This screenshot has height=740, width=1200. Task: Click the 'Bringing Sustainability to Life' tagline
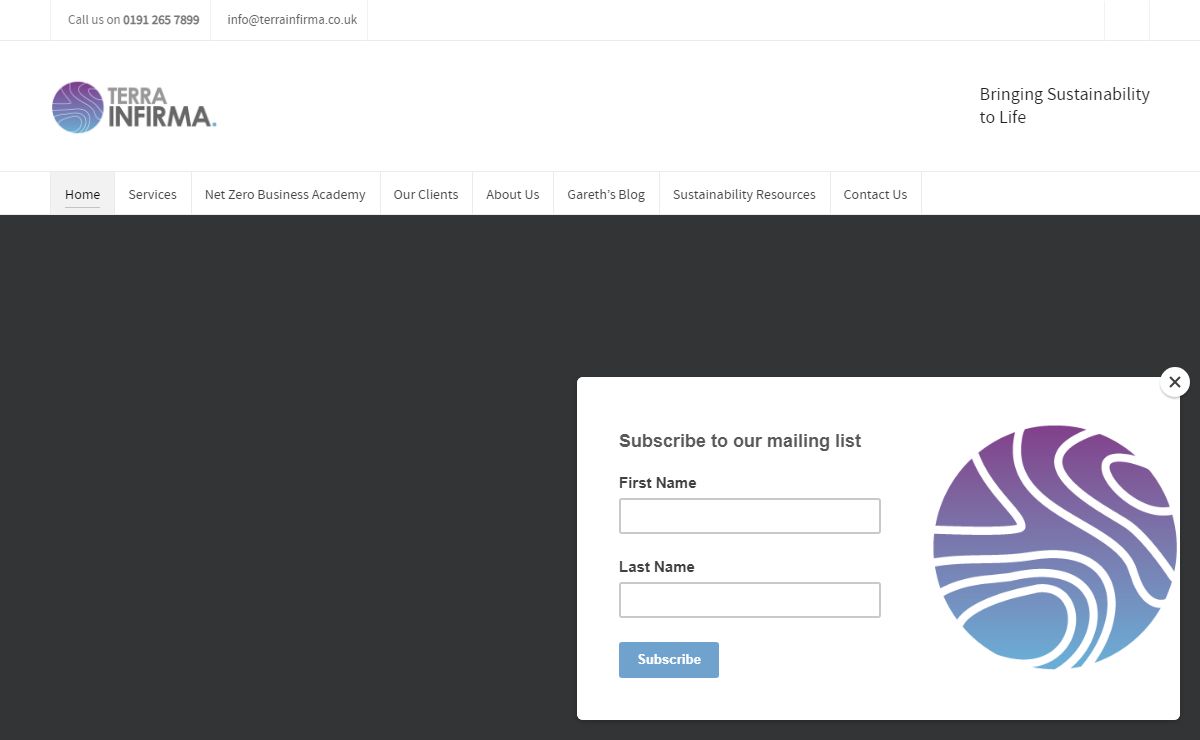point(1065,105)
